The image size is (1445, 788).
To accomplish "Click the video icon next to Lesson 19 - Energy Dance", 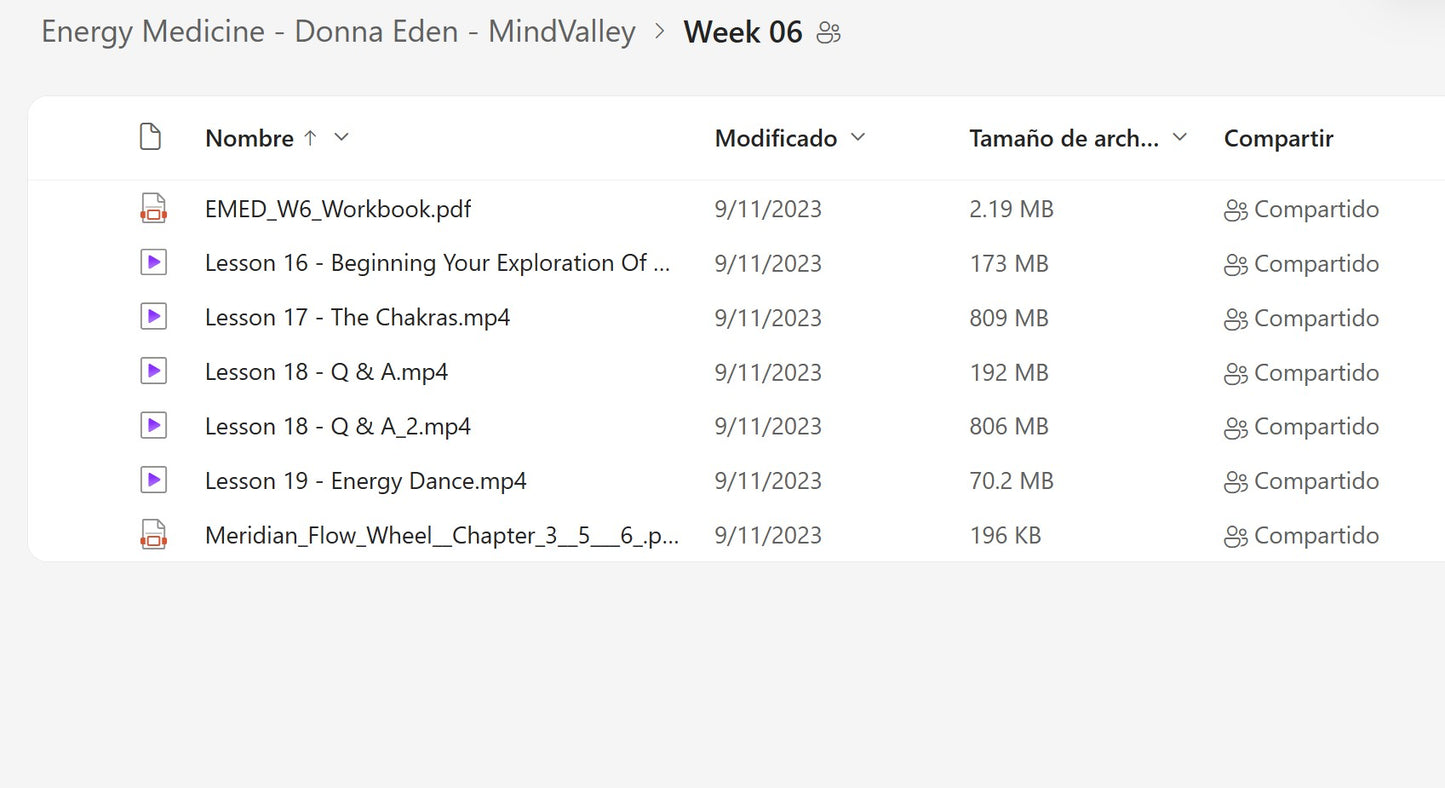I will pyautogui.click(x=152, y=480).
